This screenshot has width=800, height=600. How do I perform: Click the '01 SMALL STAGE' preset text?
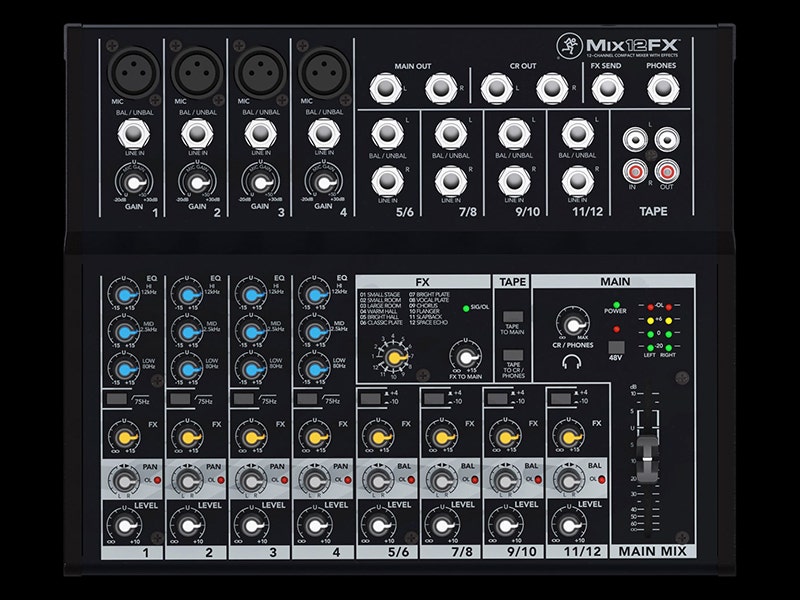click(380, 294)
